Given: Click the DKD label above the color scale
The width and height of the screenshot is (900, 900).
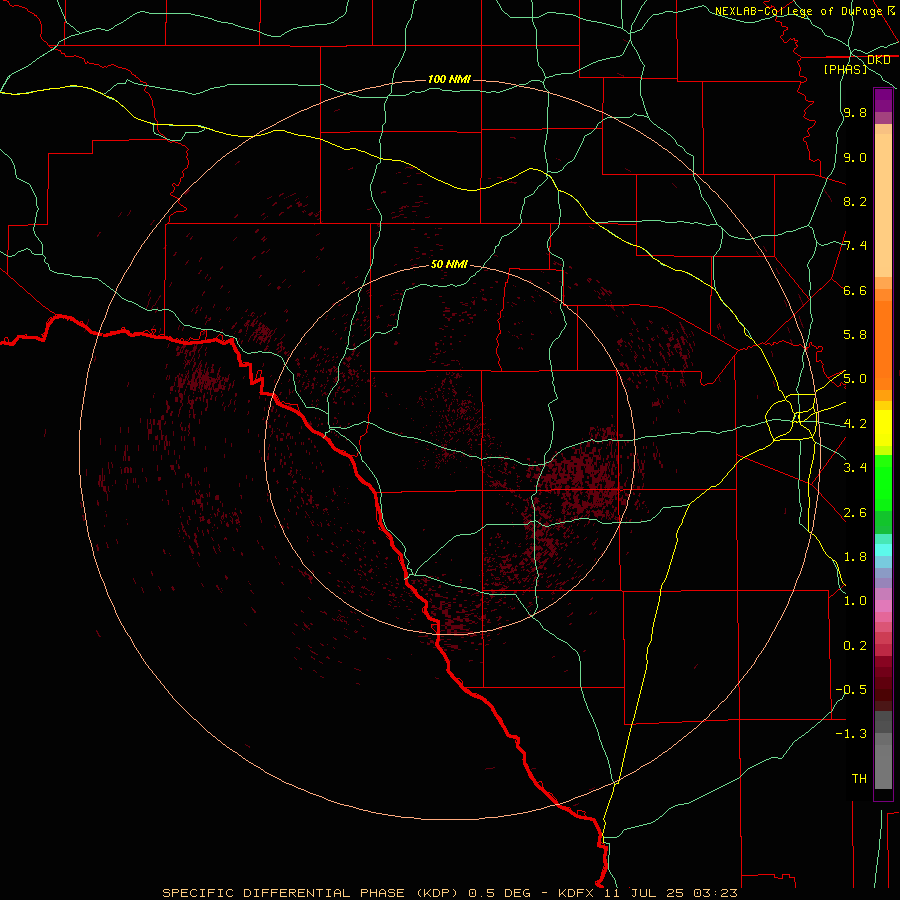Looking at the screenshot, I should pyautogui.click(x=878, y=60).
